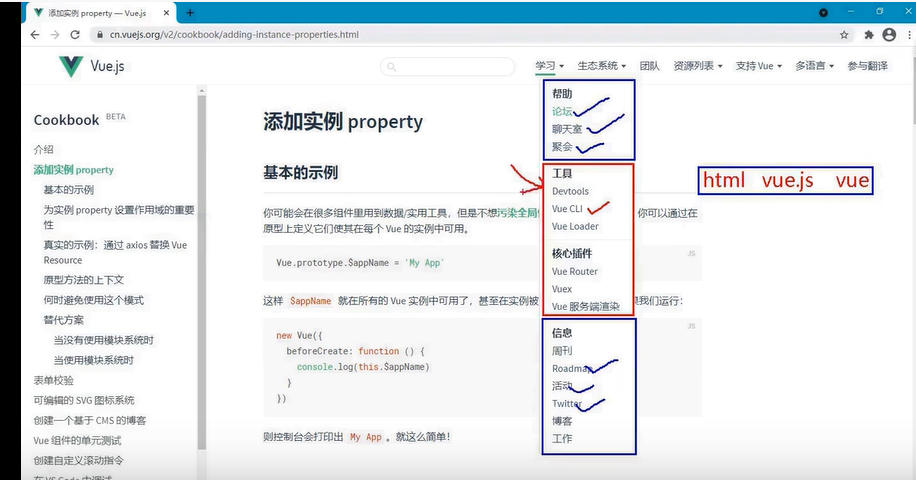Screen dimensions: 916x480
Task: Click the sidebar vertical scrollbar
Action: [202, 272]
